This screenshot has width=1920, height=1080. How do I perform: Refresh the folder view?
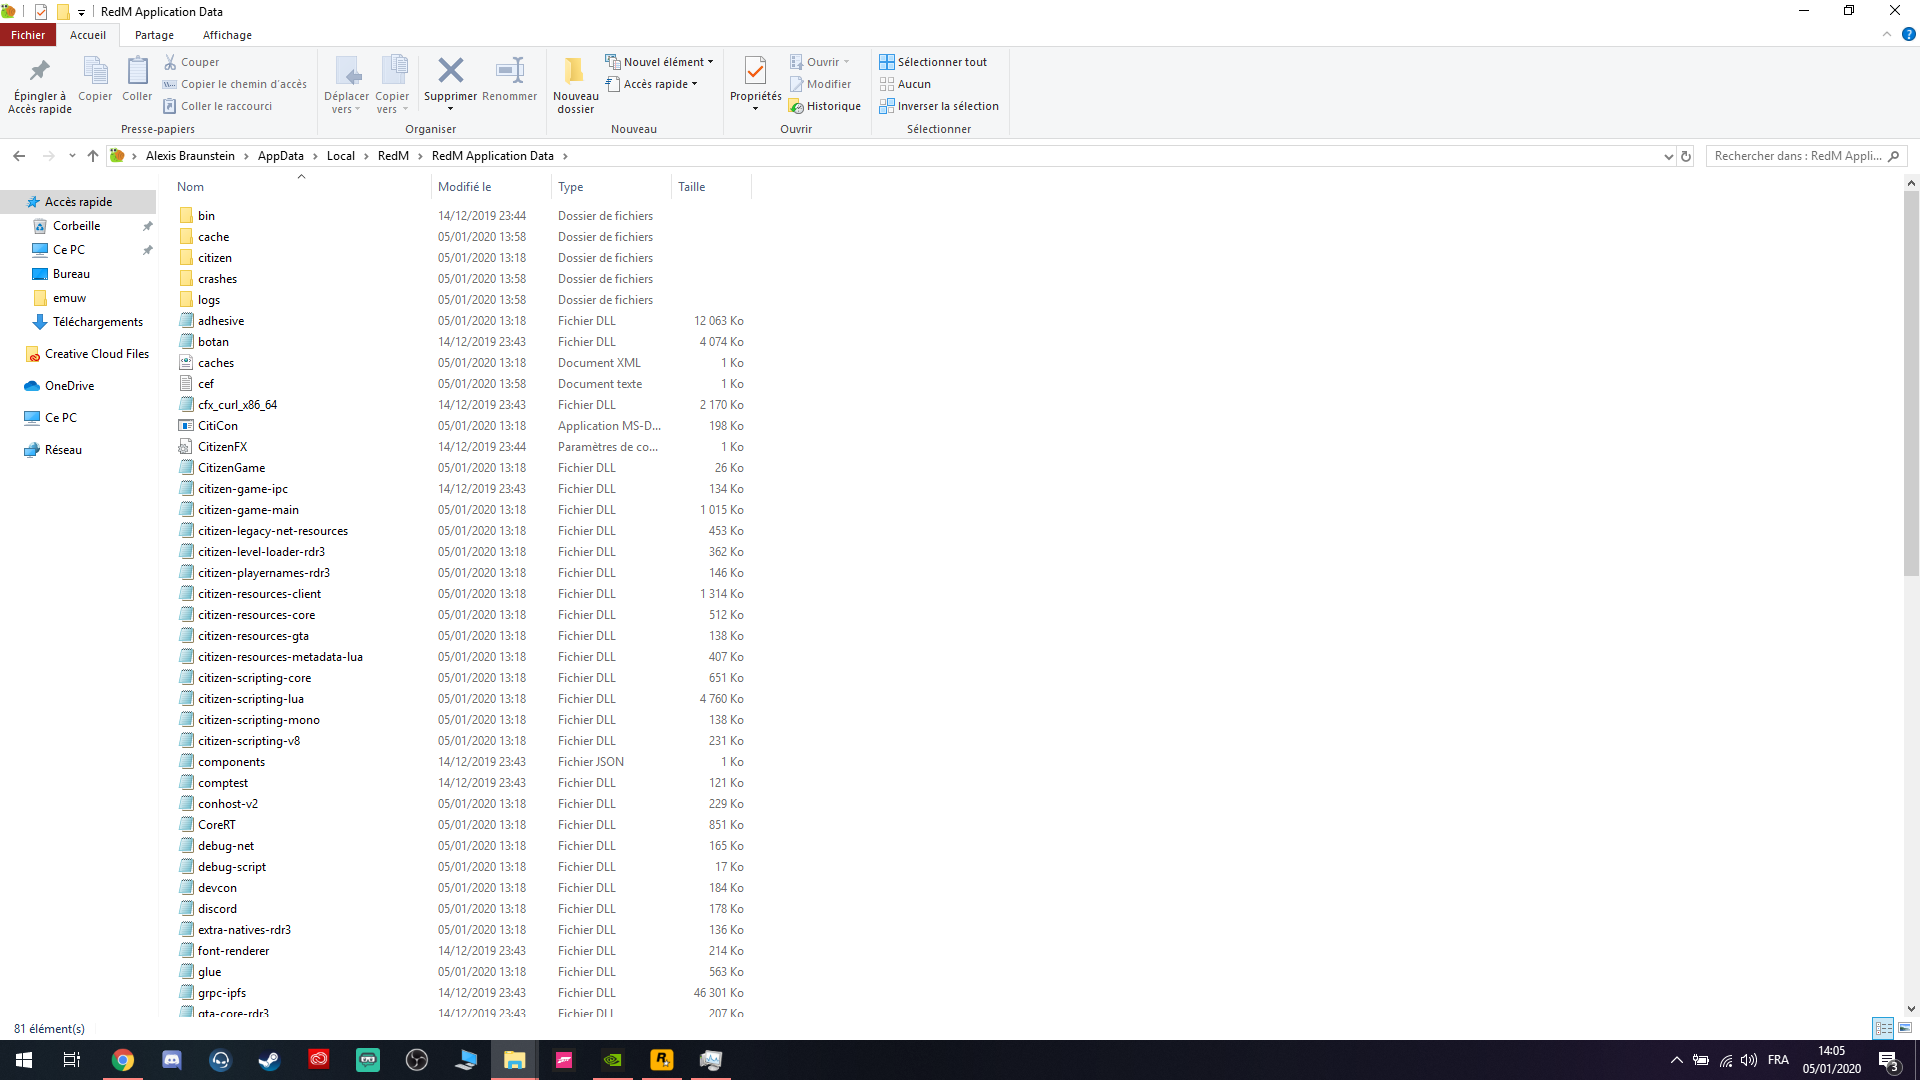pos(1686,156)
